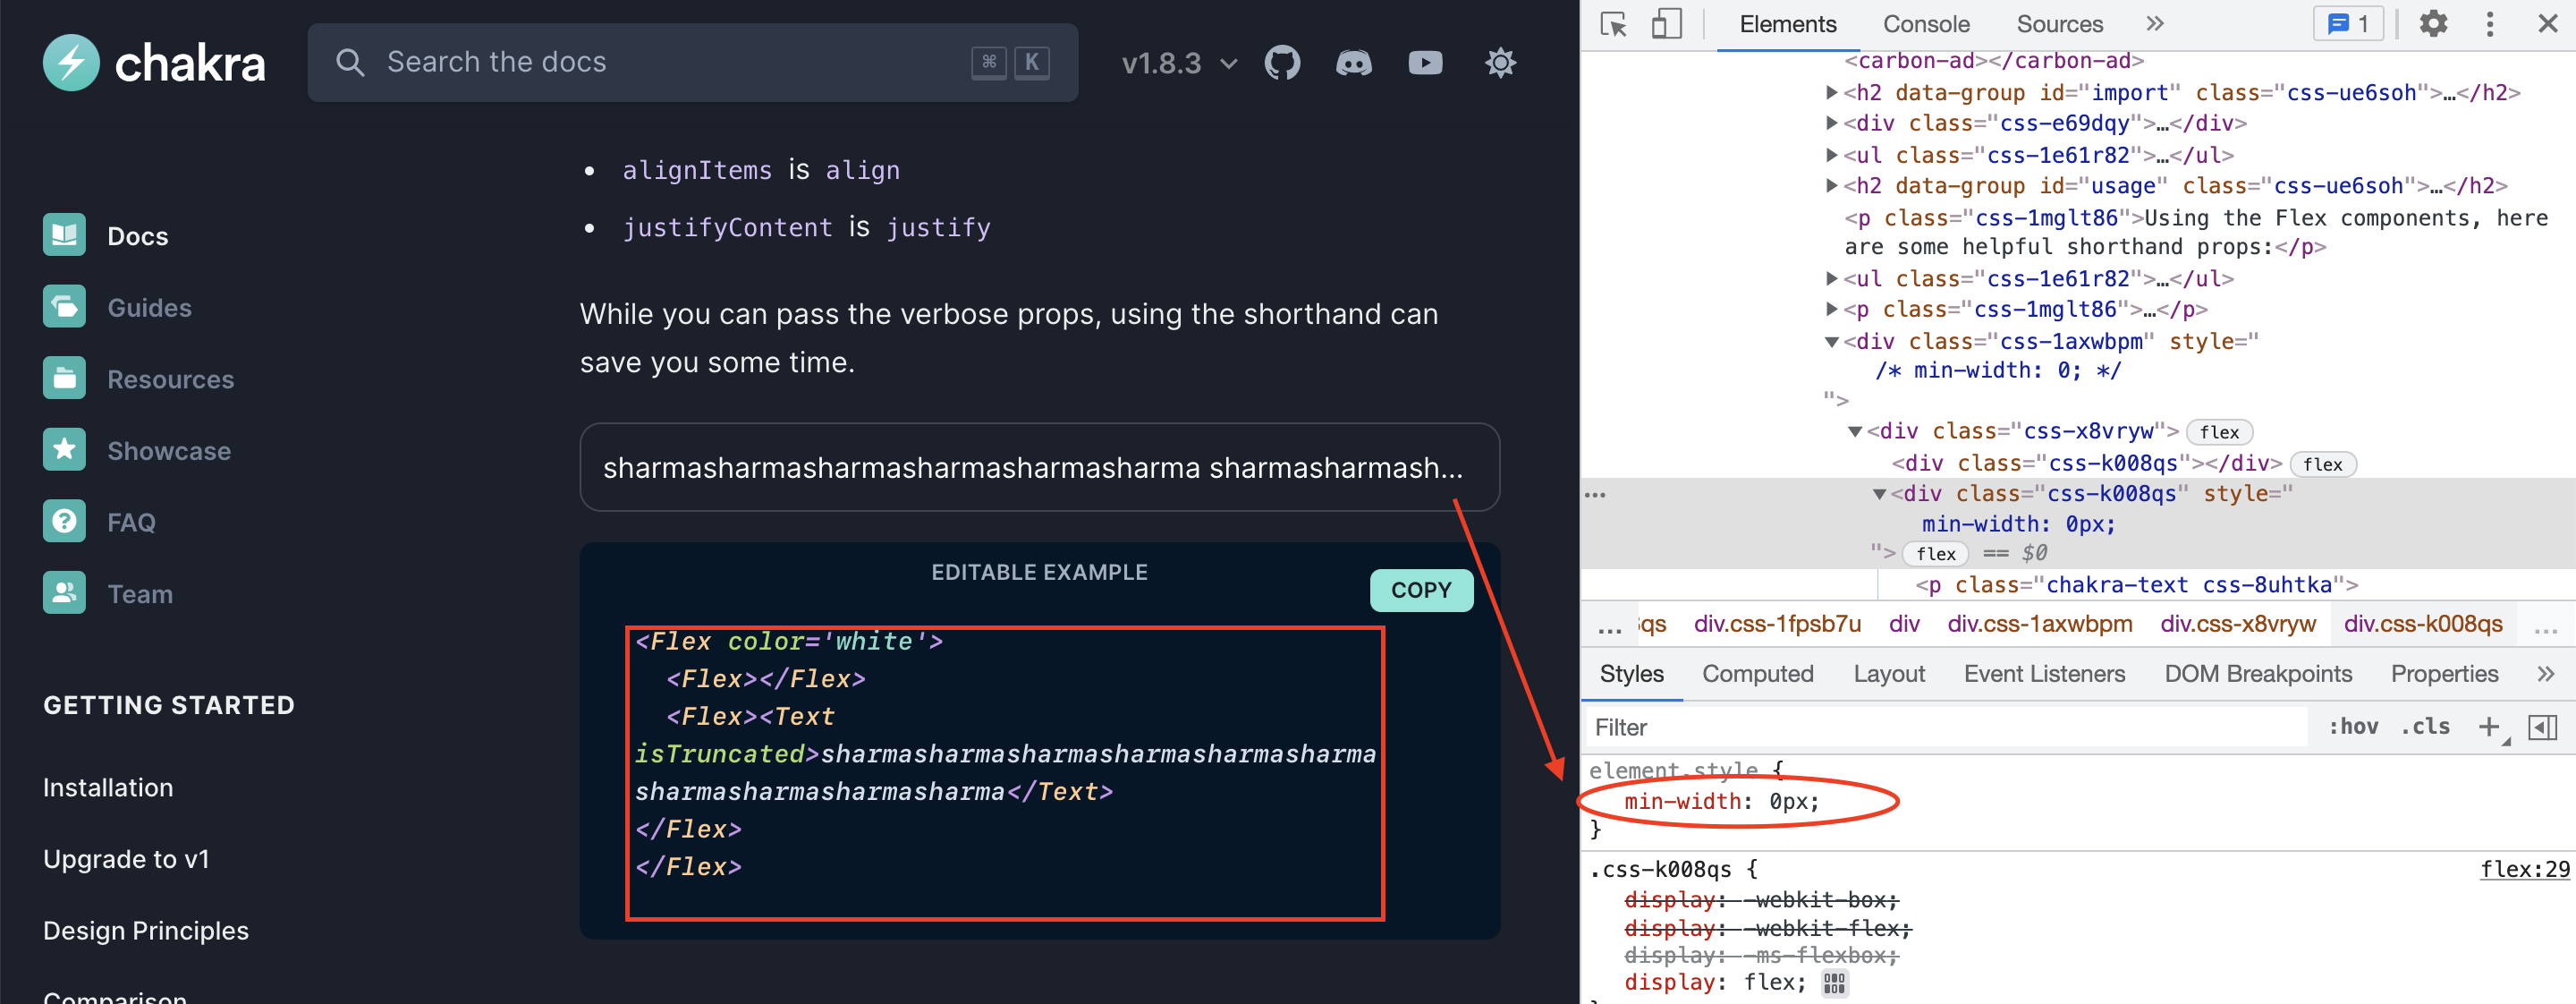This screenshot has height=1004, width=2576.
Task: Collapse the div.css-1axwbpm node
Action: coord(1831,341)
